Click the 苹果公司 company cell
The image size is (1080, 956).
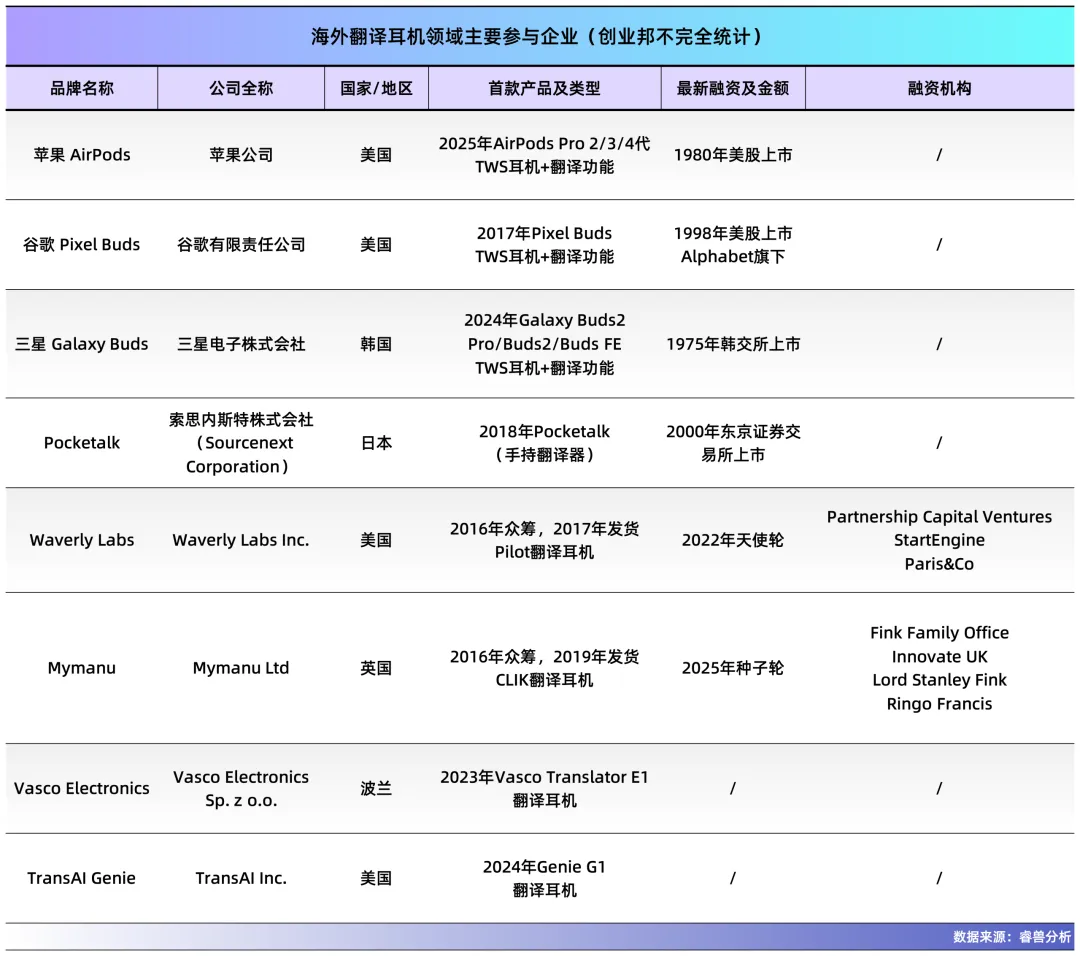241,155
